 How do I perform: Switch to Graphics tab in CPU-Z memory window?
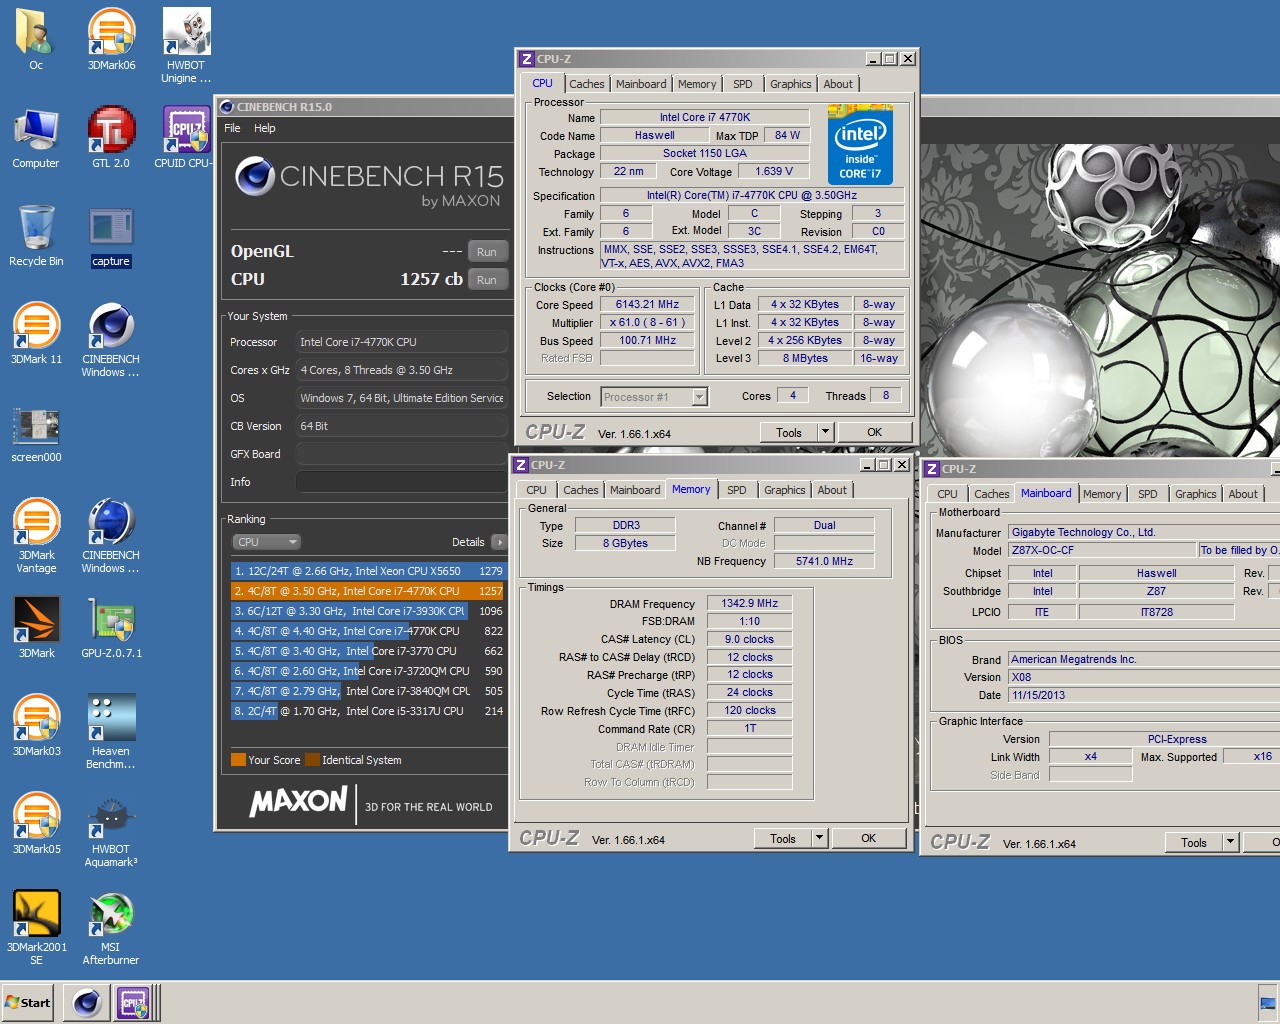coord(785,490)
